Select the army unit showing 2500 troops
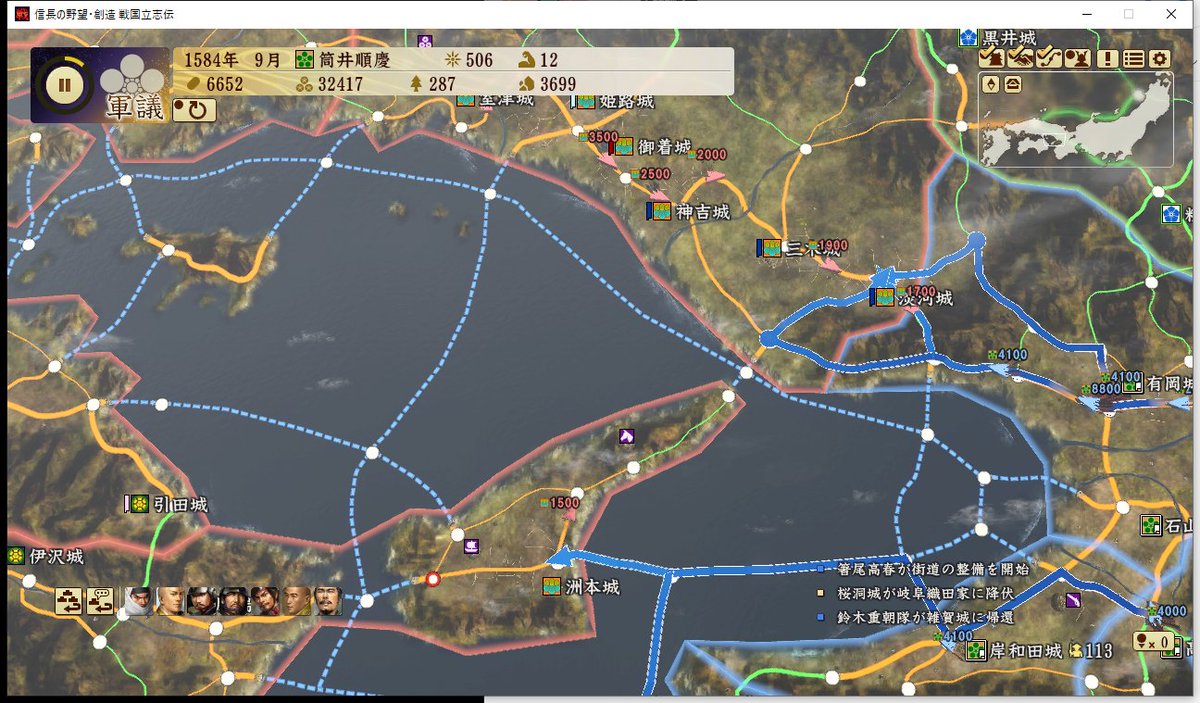Image resolution: width=1200 pixels, height=703 pixels. pyautogui.click(x=651, y=174)
